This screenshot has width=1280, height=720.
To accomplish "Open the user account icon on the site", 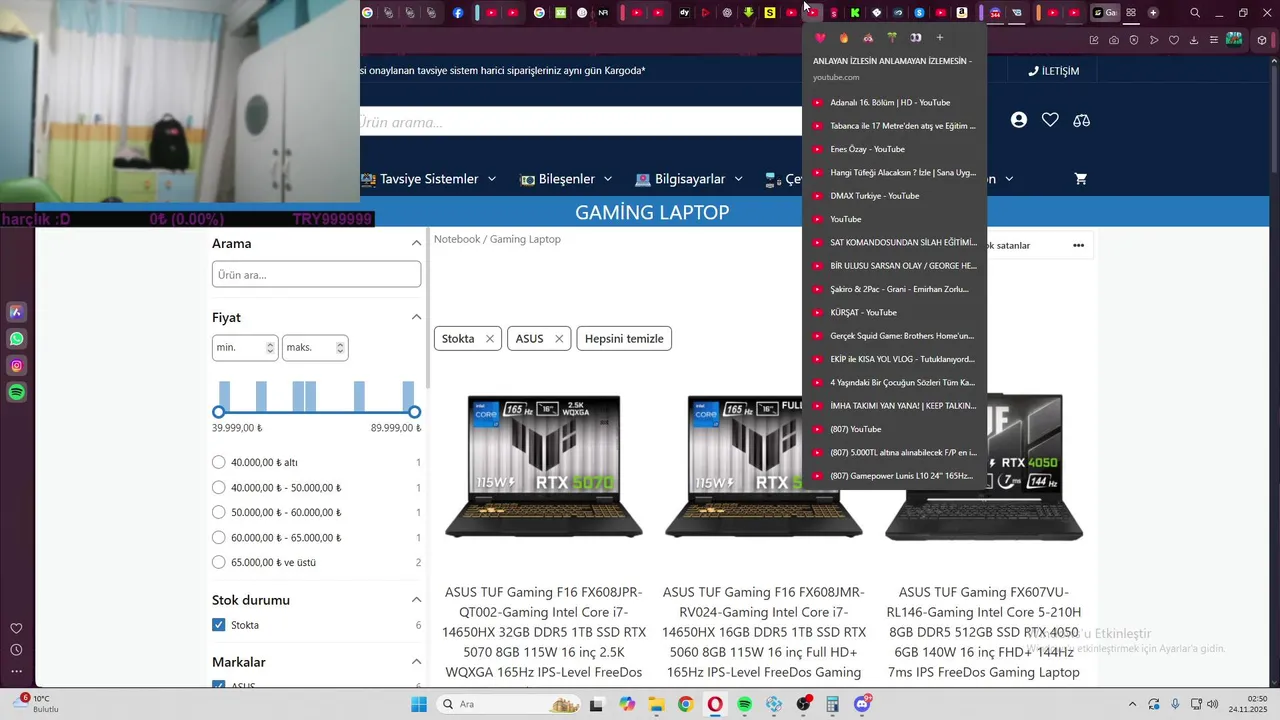I will pos(1019,120).
